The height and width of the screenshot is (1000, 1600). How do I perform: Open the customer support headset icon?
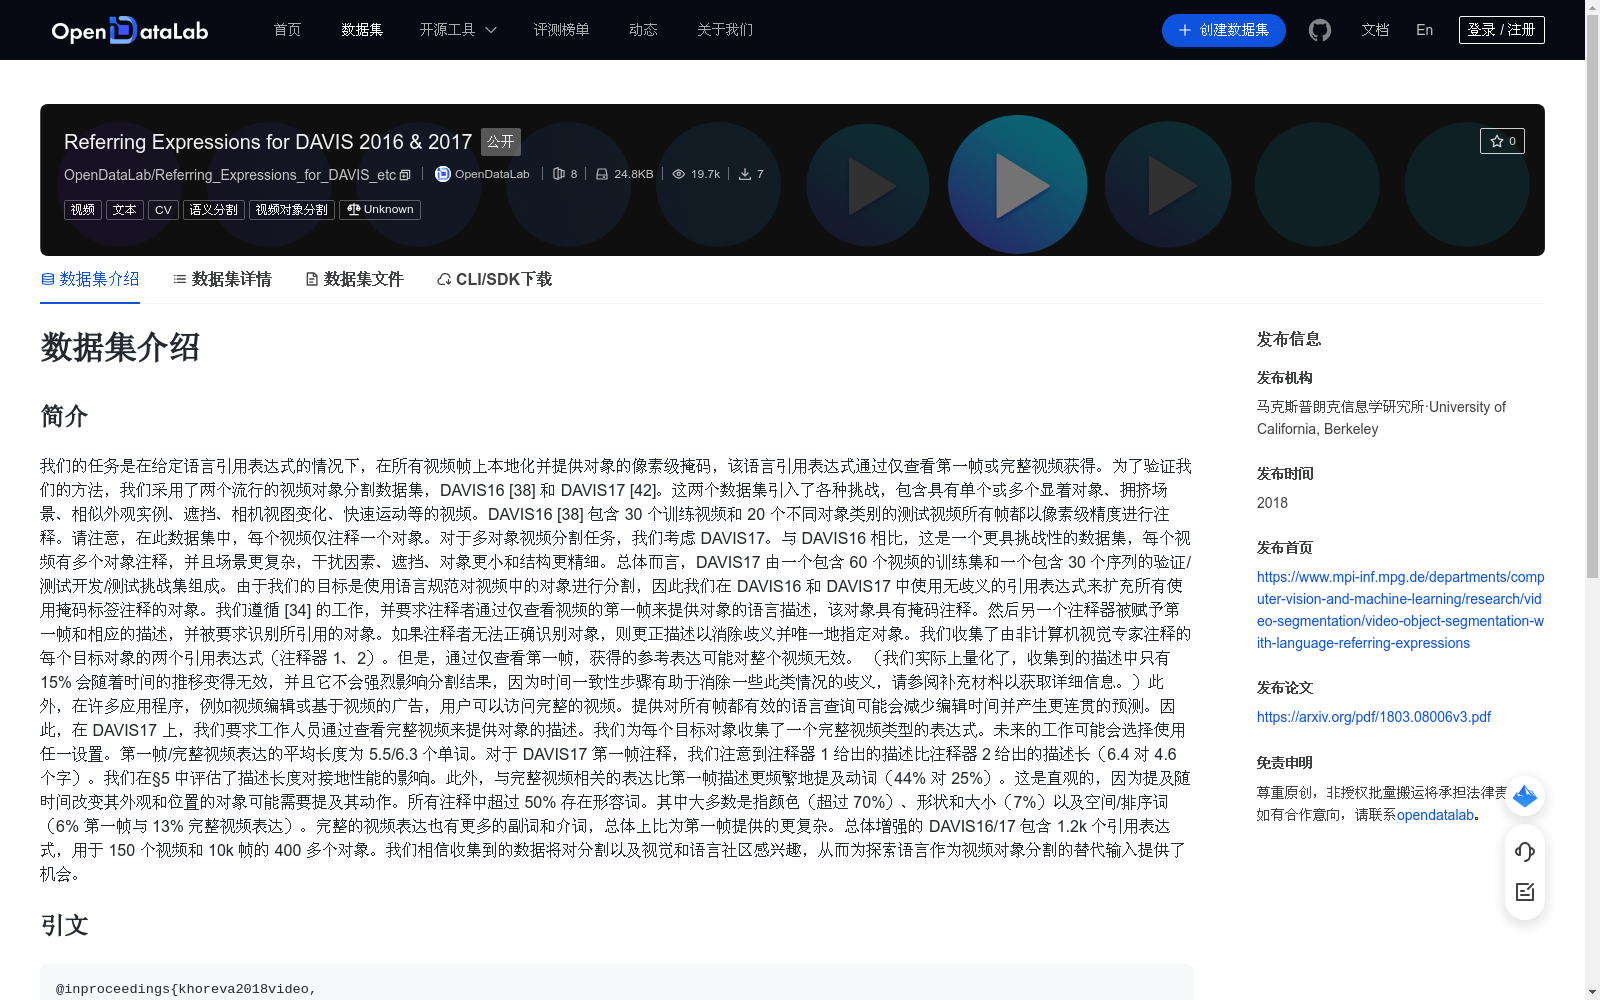[x=1525, y=851]
